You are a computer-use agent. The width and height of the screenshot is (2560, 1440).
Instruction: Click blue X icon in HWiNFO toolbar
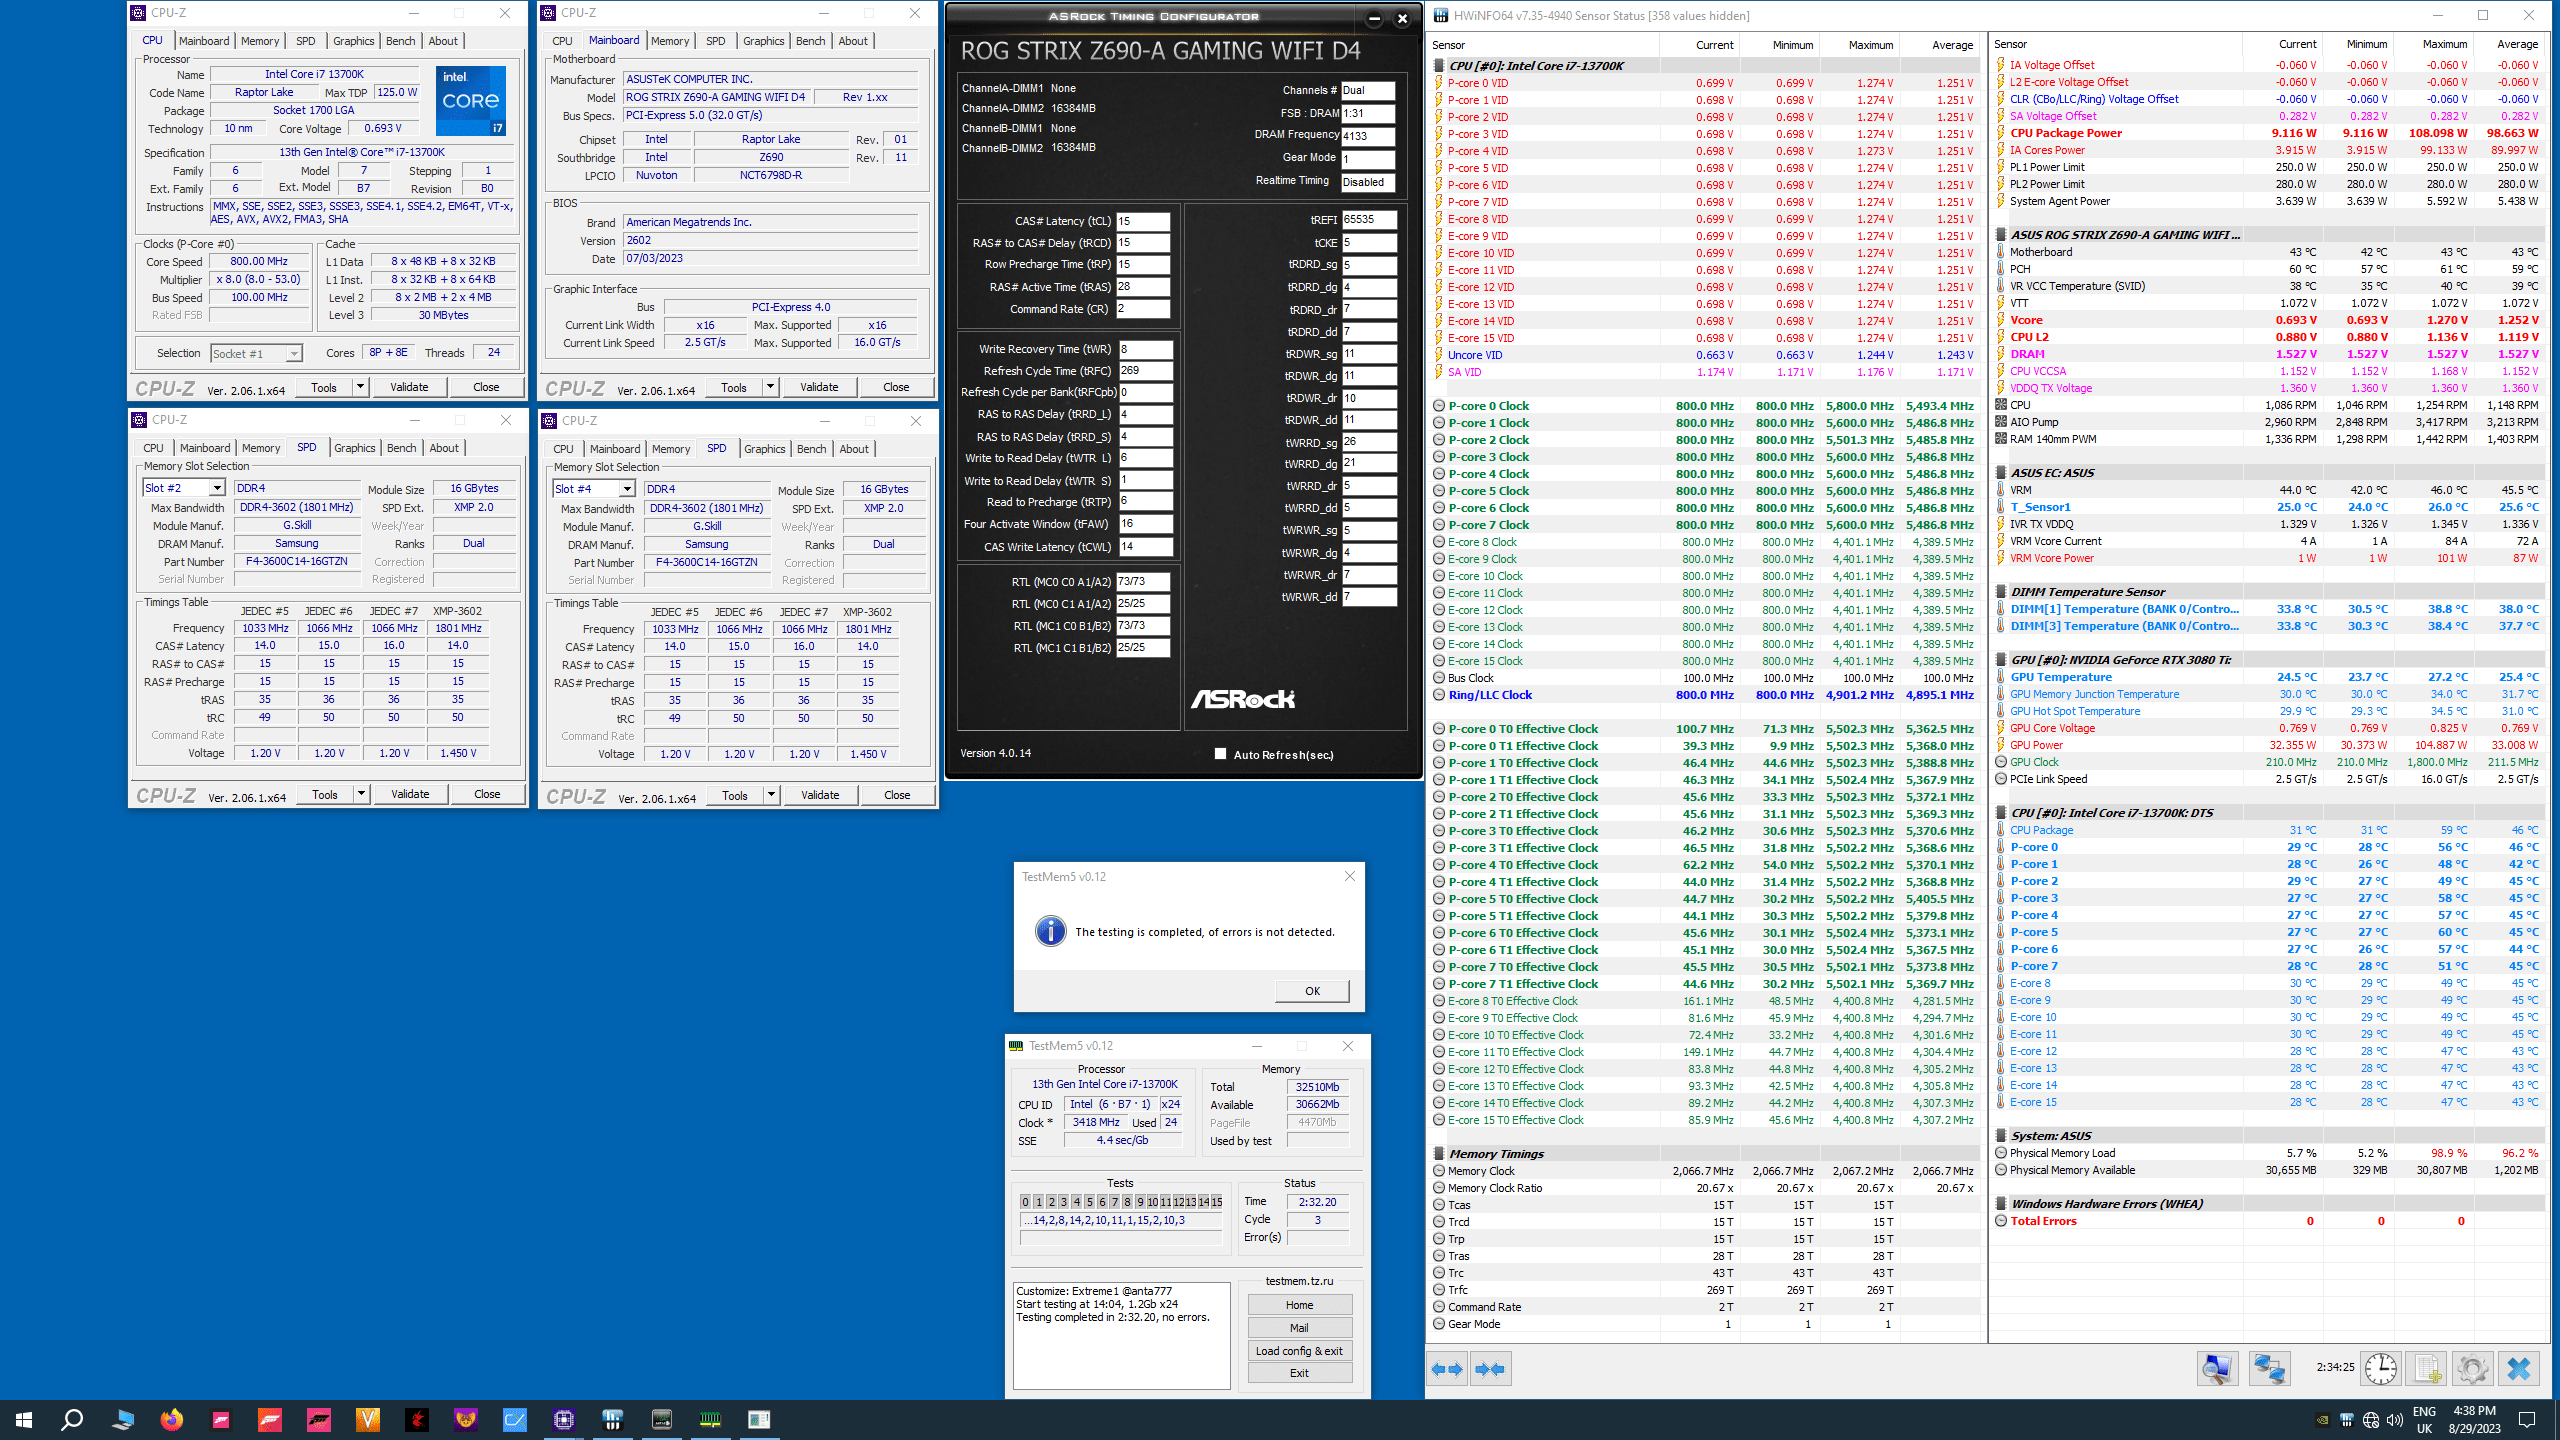tap(2519, 1368)
